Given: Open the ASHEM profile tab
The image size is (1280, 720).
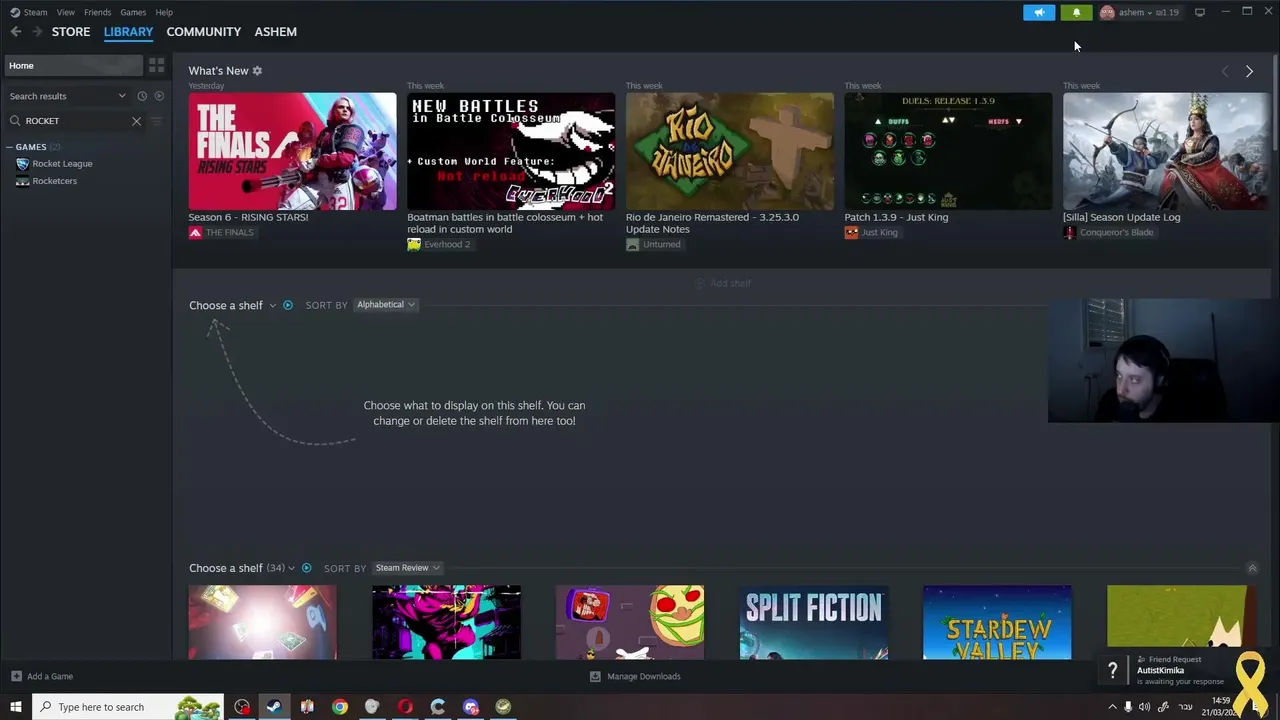Looking at the screenshot, I should [276, 32].
